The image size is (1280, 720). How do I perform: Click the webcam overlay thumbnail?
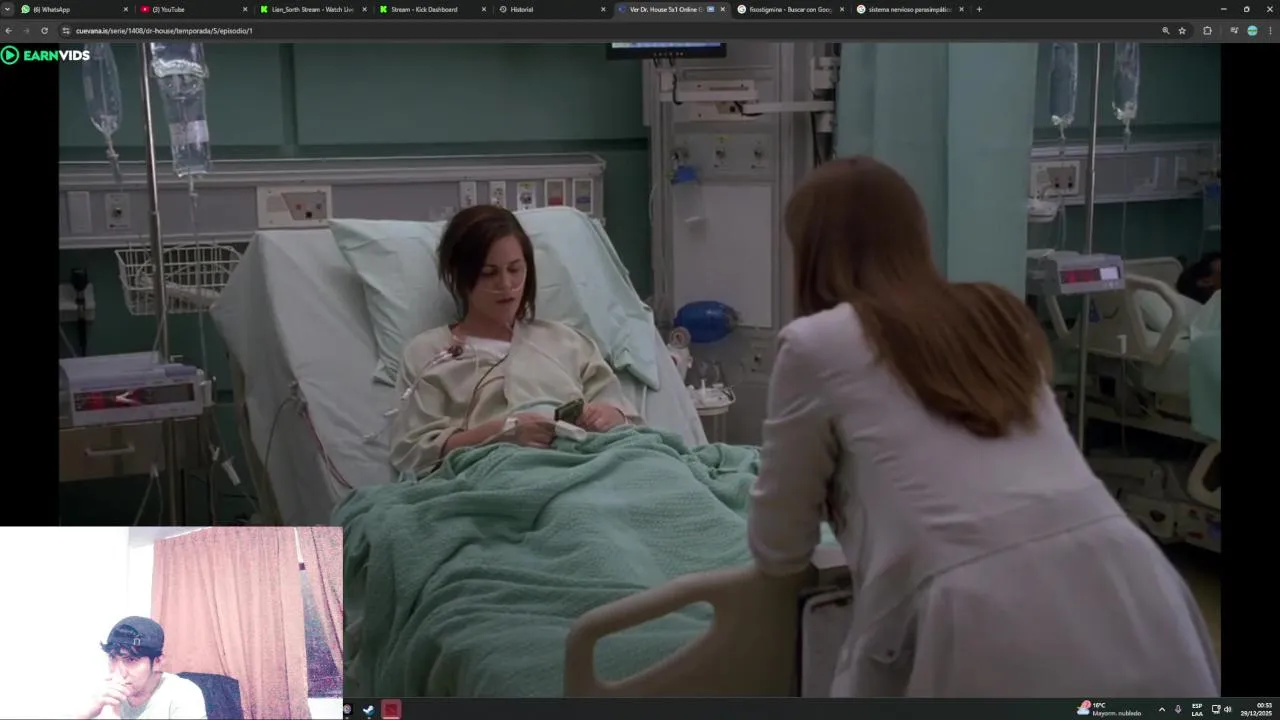[x=171, y=623]
